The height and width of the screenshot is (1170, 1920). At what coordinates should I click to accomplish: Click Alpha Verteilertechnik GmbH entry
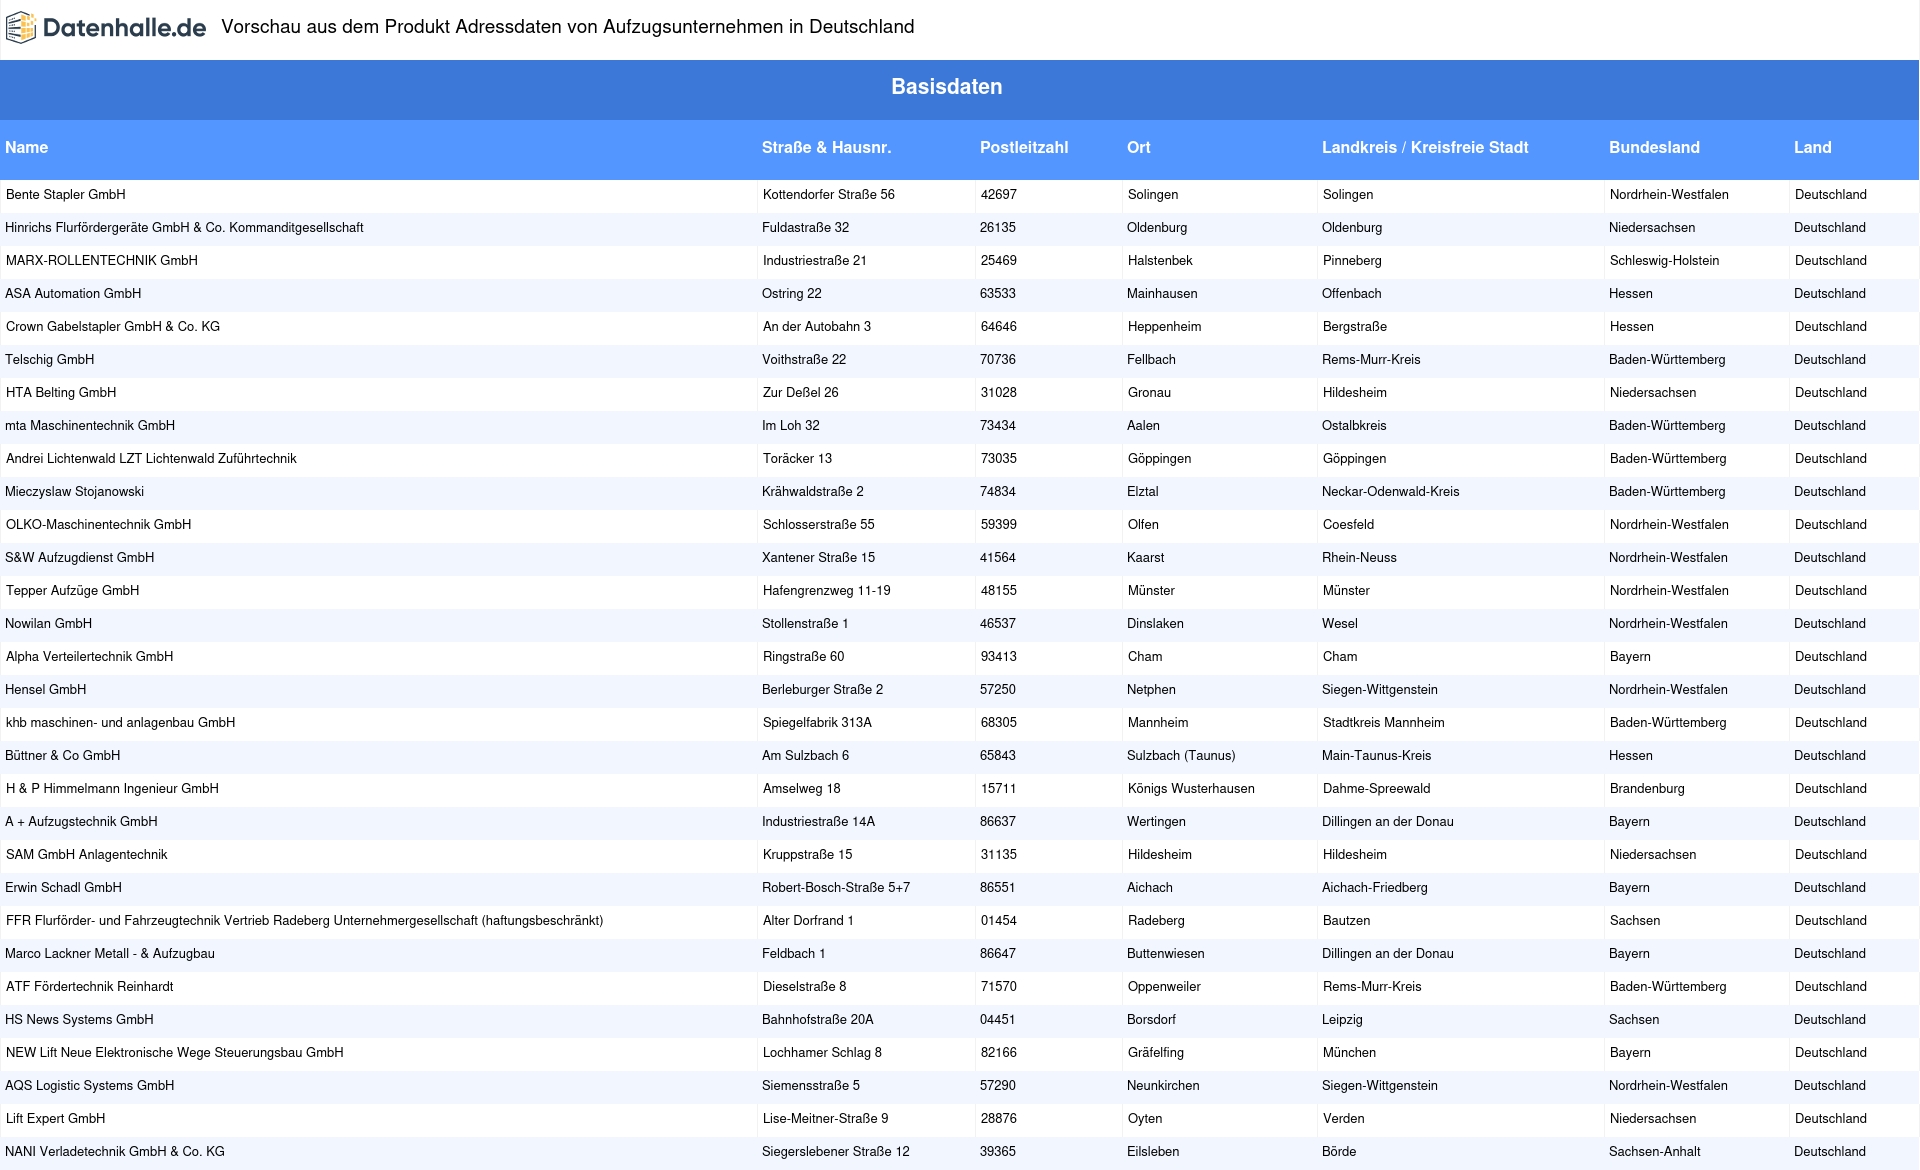tap(90, 657)
